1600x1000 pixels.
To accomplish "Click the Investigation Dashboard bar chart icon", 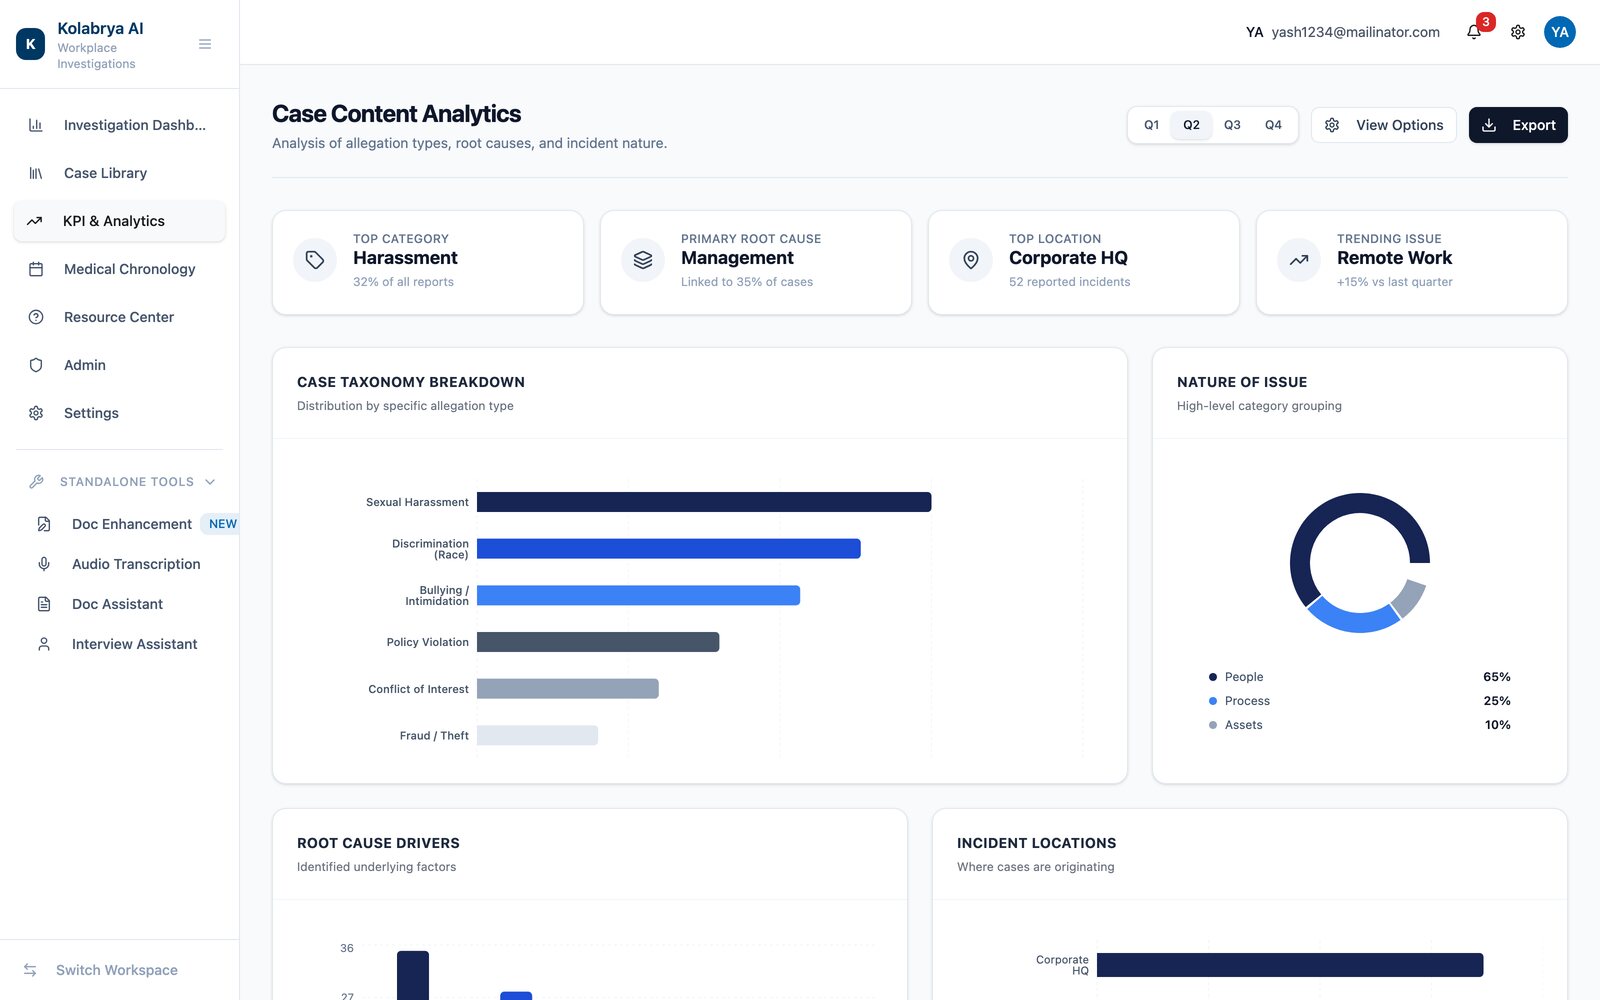I will click(x=36, y=125).
